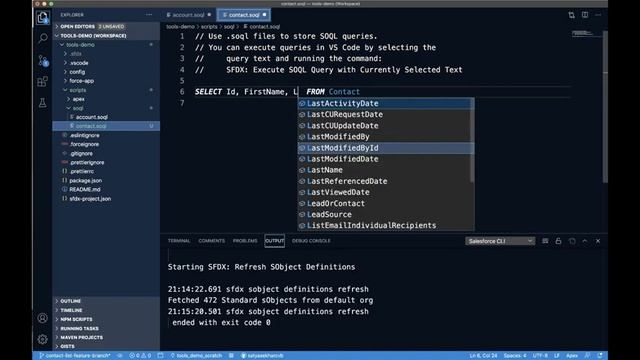
Task: Switch to the COMMENTS panel tab
Action: [x=211, y=241]
